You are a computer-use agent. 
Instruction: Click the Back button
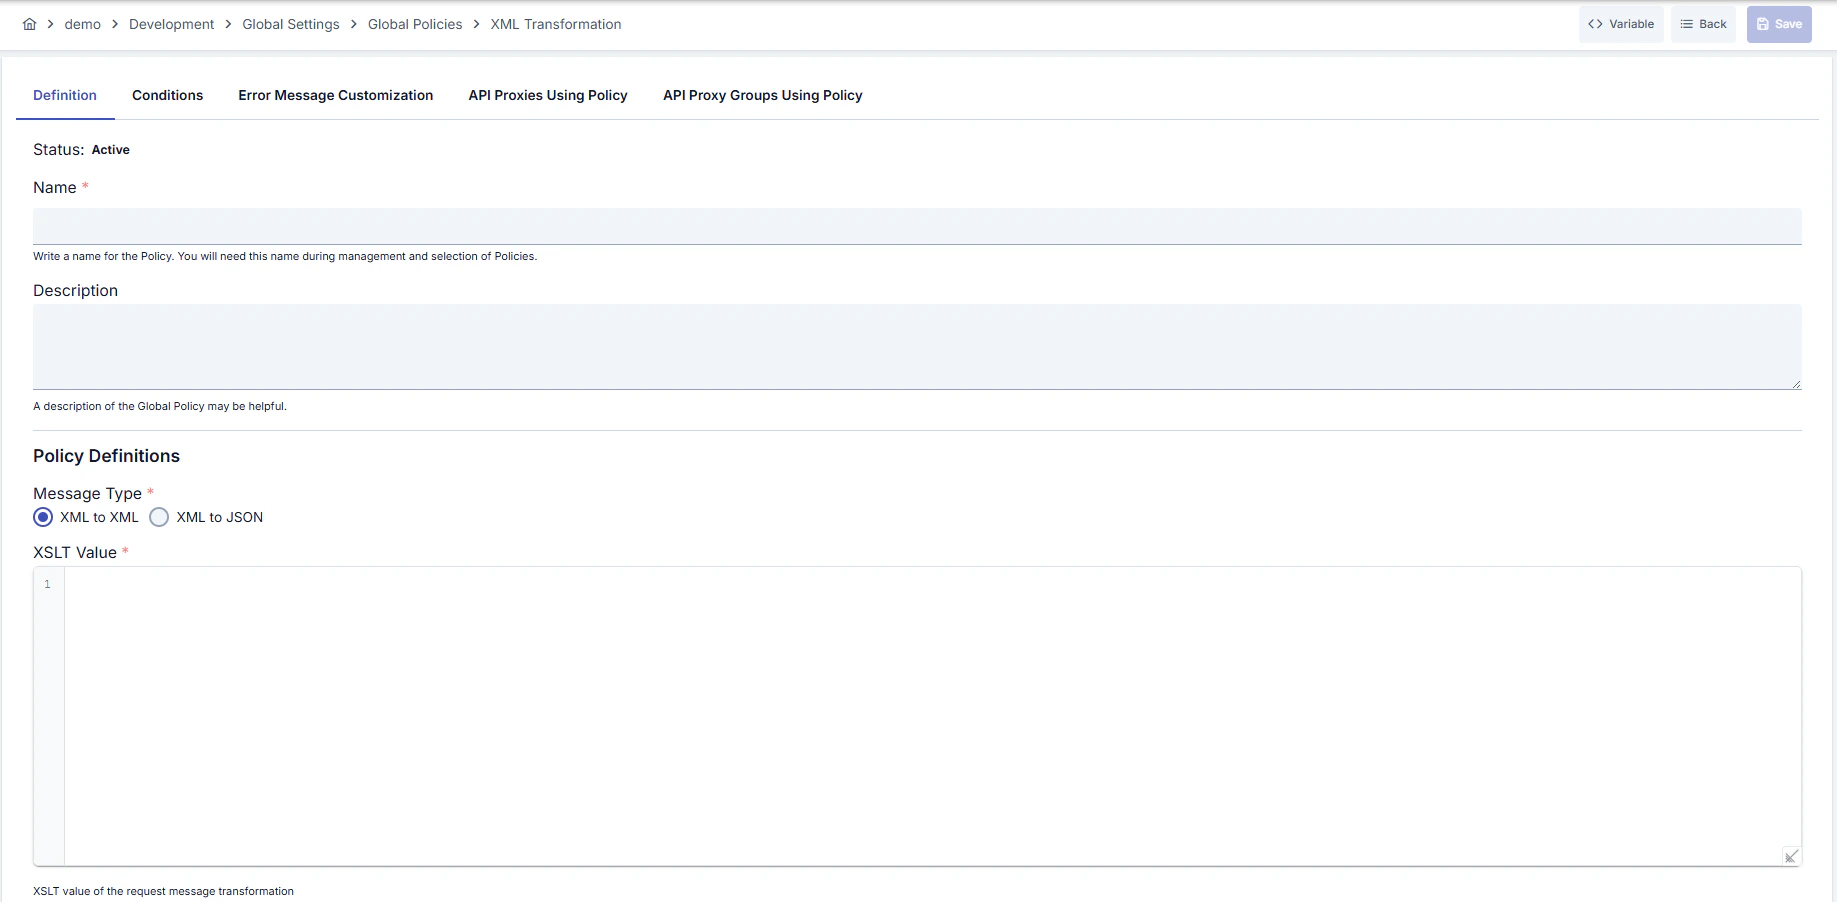(x=1703, y=23)
